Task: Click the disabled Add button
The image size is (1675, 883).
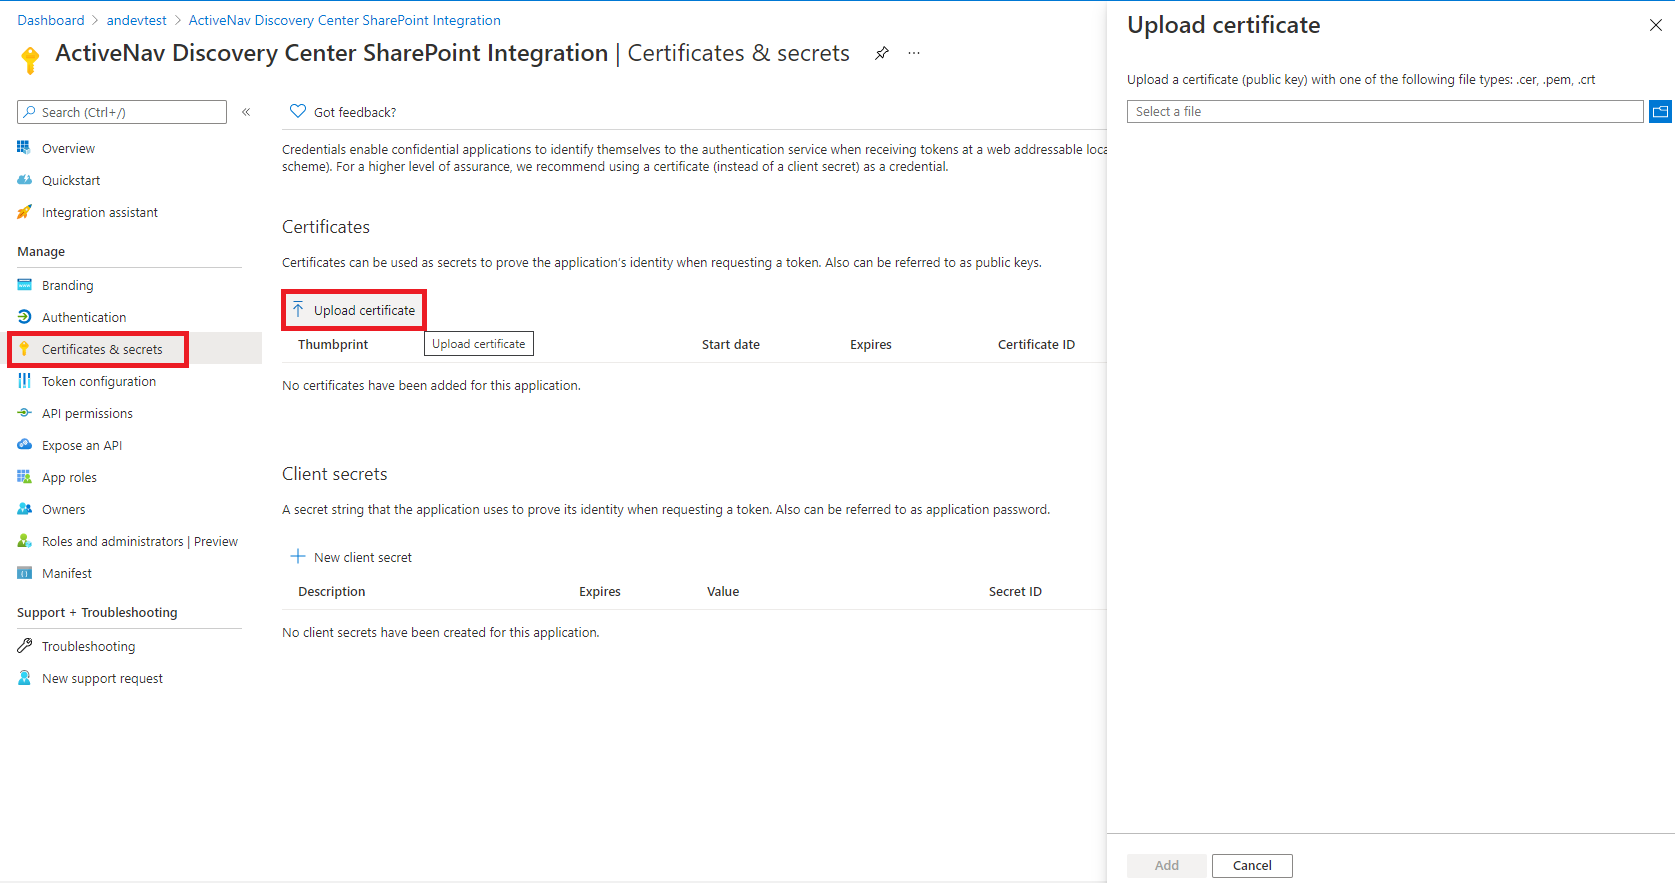Action: pyautogui.click(x=1167, y=866)
